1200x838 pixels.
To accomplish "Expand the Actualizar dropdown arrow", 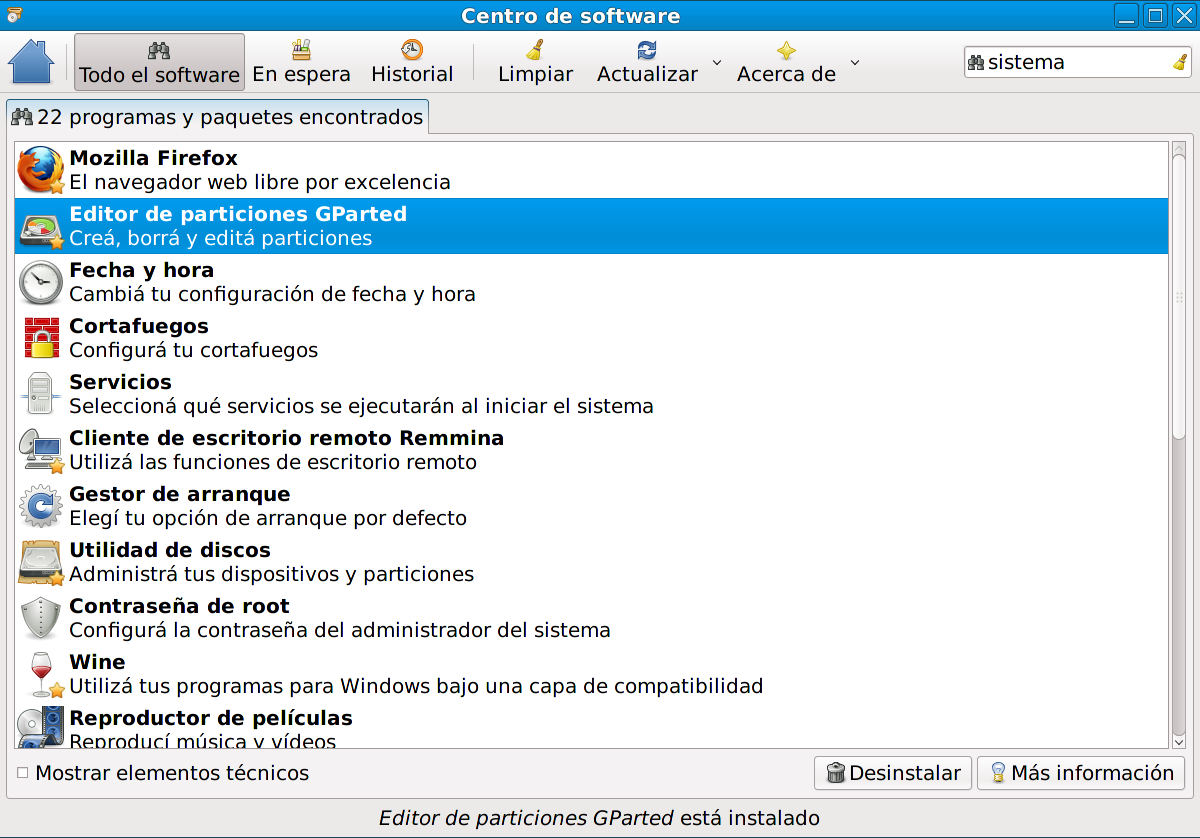I will point(716,63).
